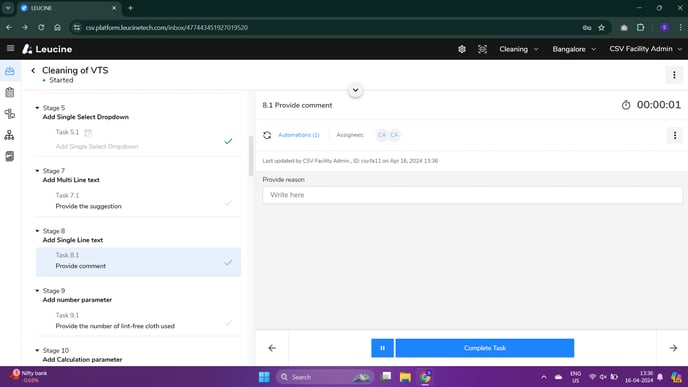Collapse Stage 8 Add Single Line text
Screen dimensions: 688x387
pyautogui.click(x=37, y=231)
